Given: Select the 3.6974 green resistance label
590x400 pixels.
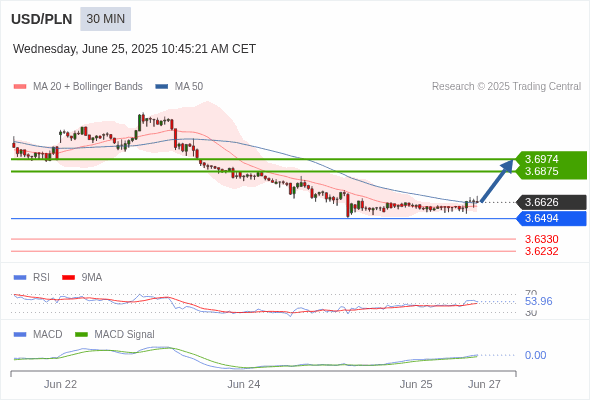Looking at the screenshot, I should (x=542, y=159).
